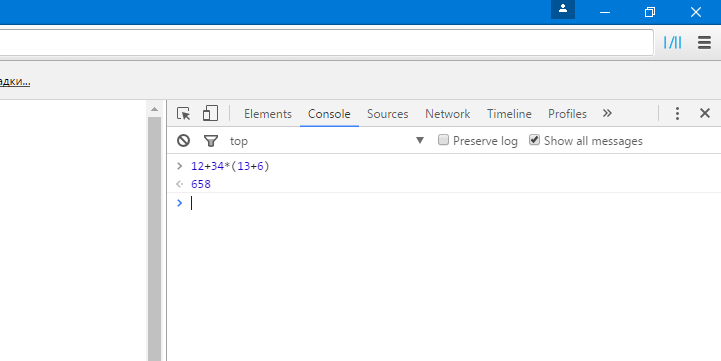Restore down the browser window
Image resolution: width=721 pixels, height=361 pixels.
tap(650, 12)
